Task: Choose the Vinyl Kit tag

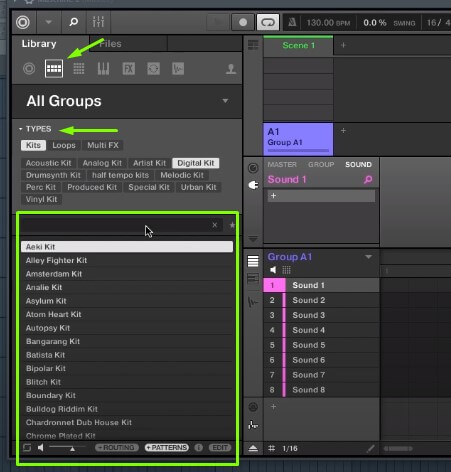Action: pyautogui.click(x=42, y=199)
